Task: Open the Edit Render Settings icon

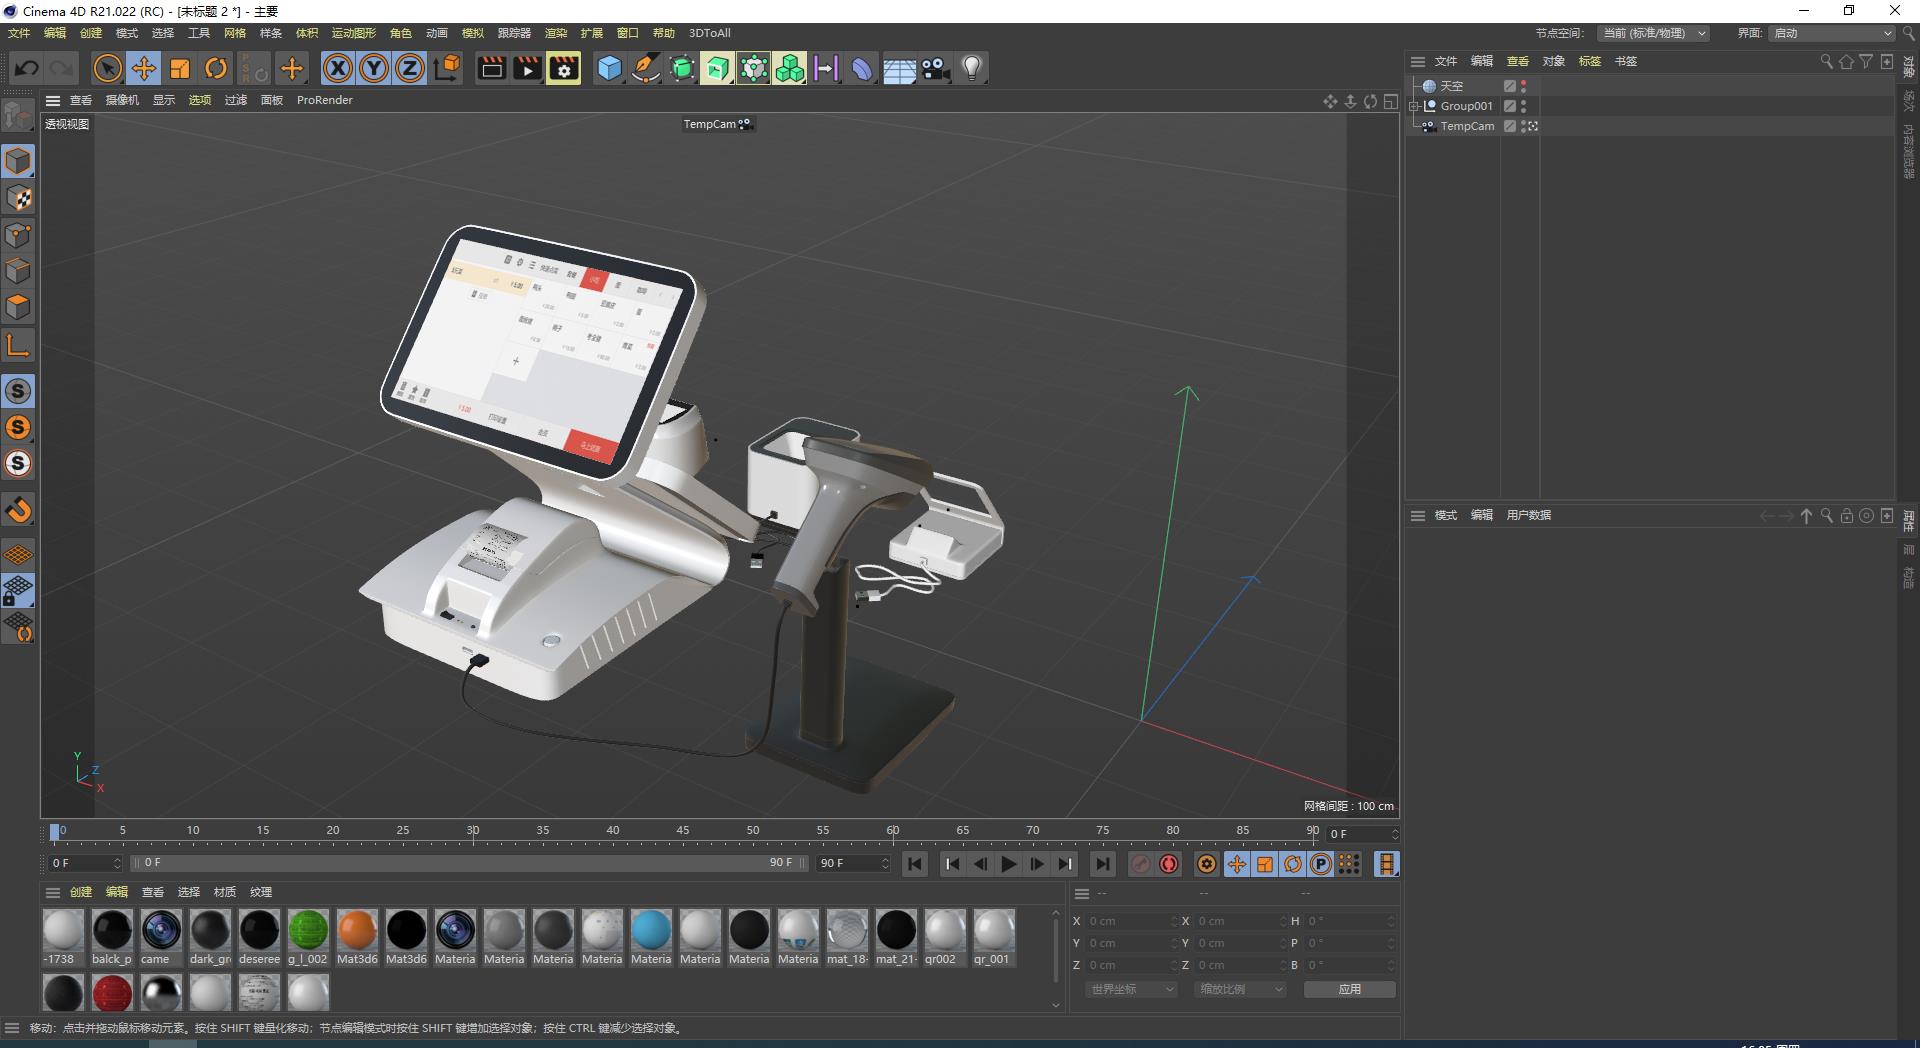Action: 564,68
